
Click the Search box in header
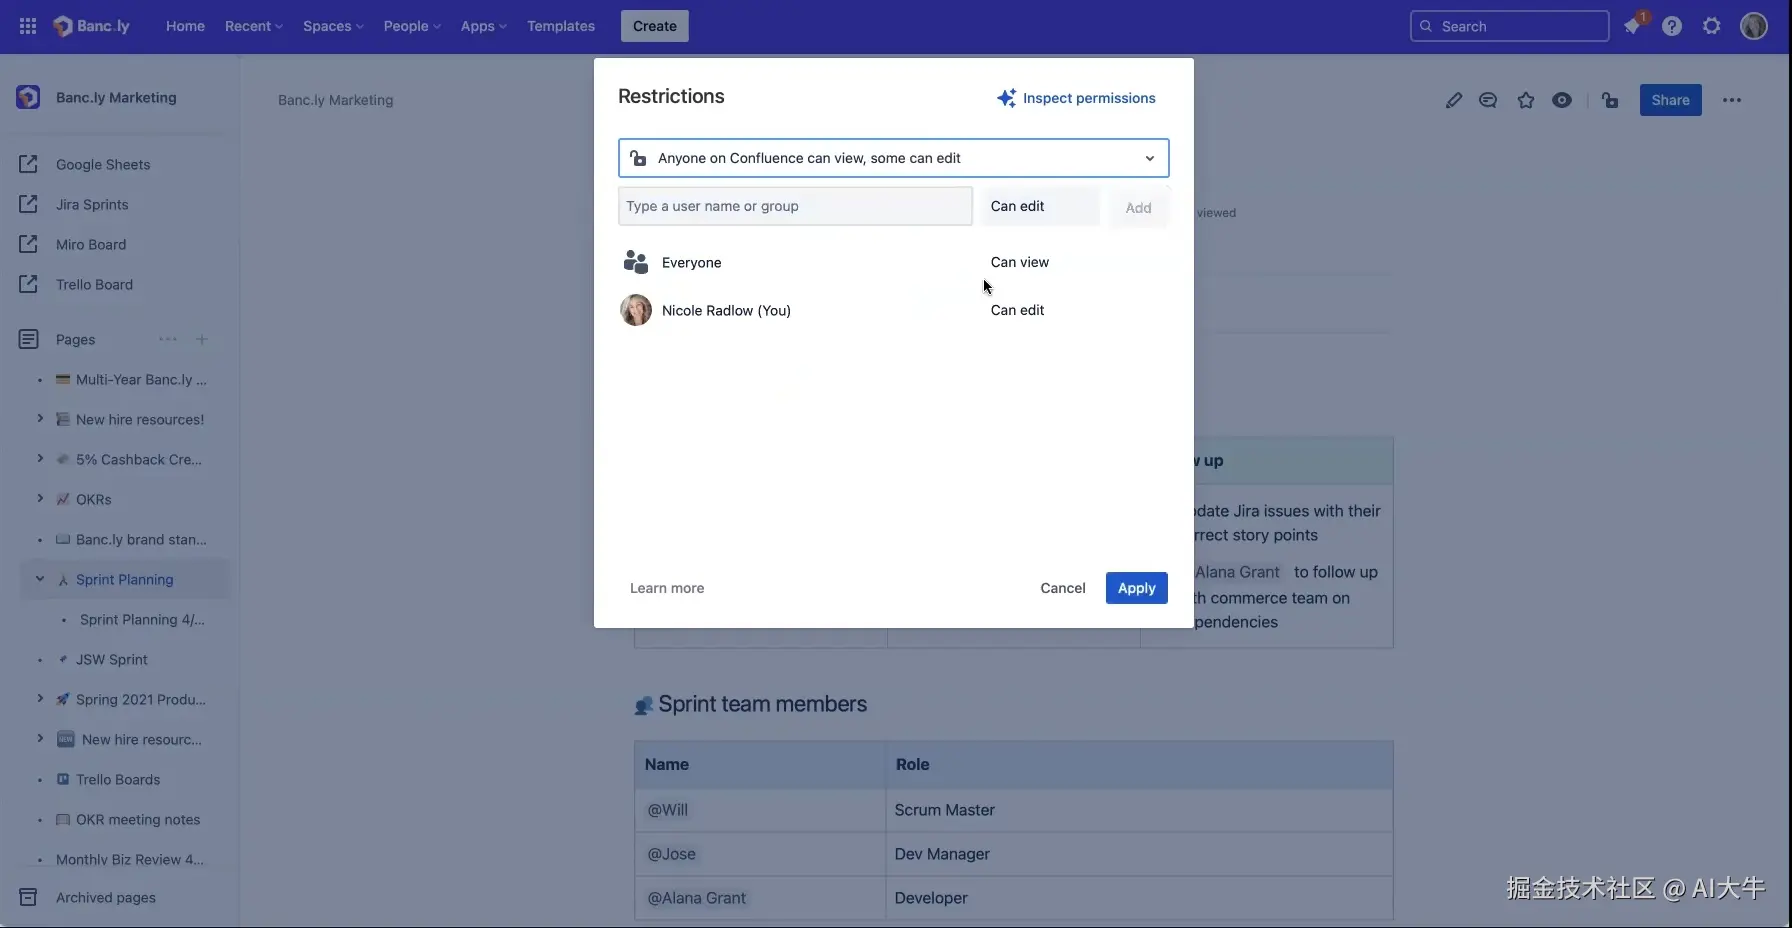point(1510,26)
